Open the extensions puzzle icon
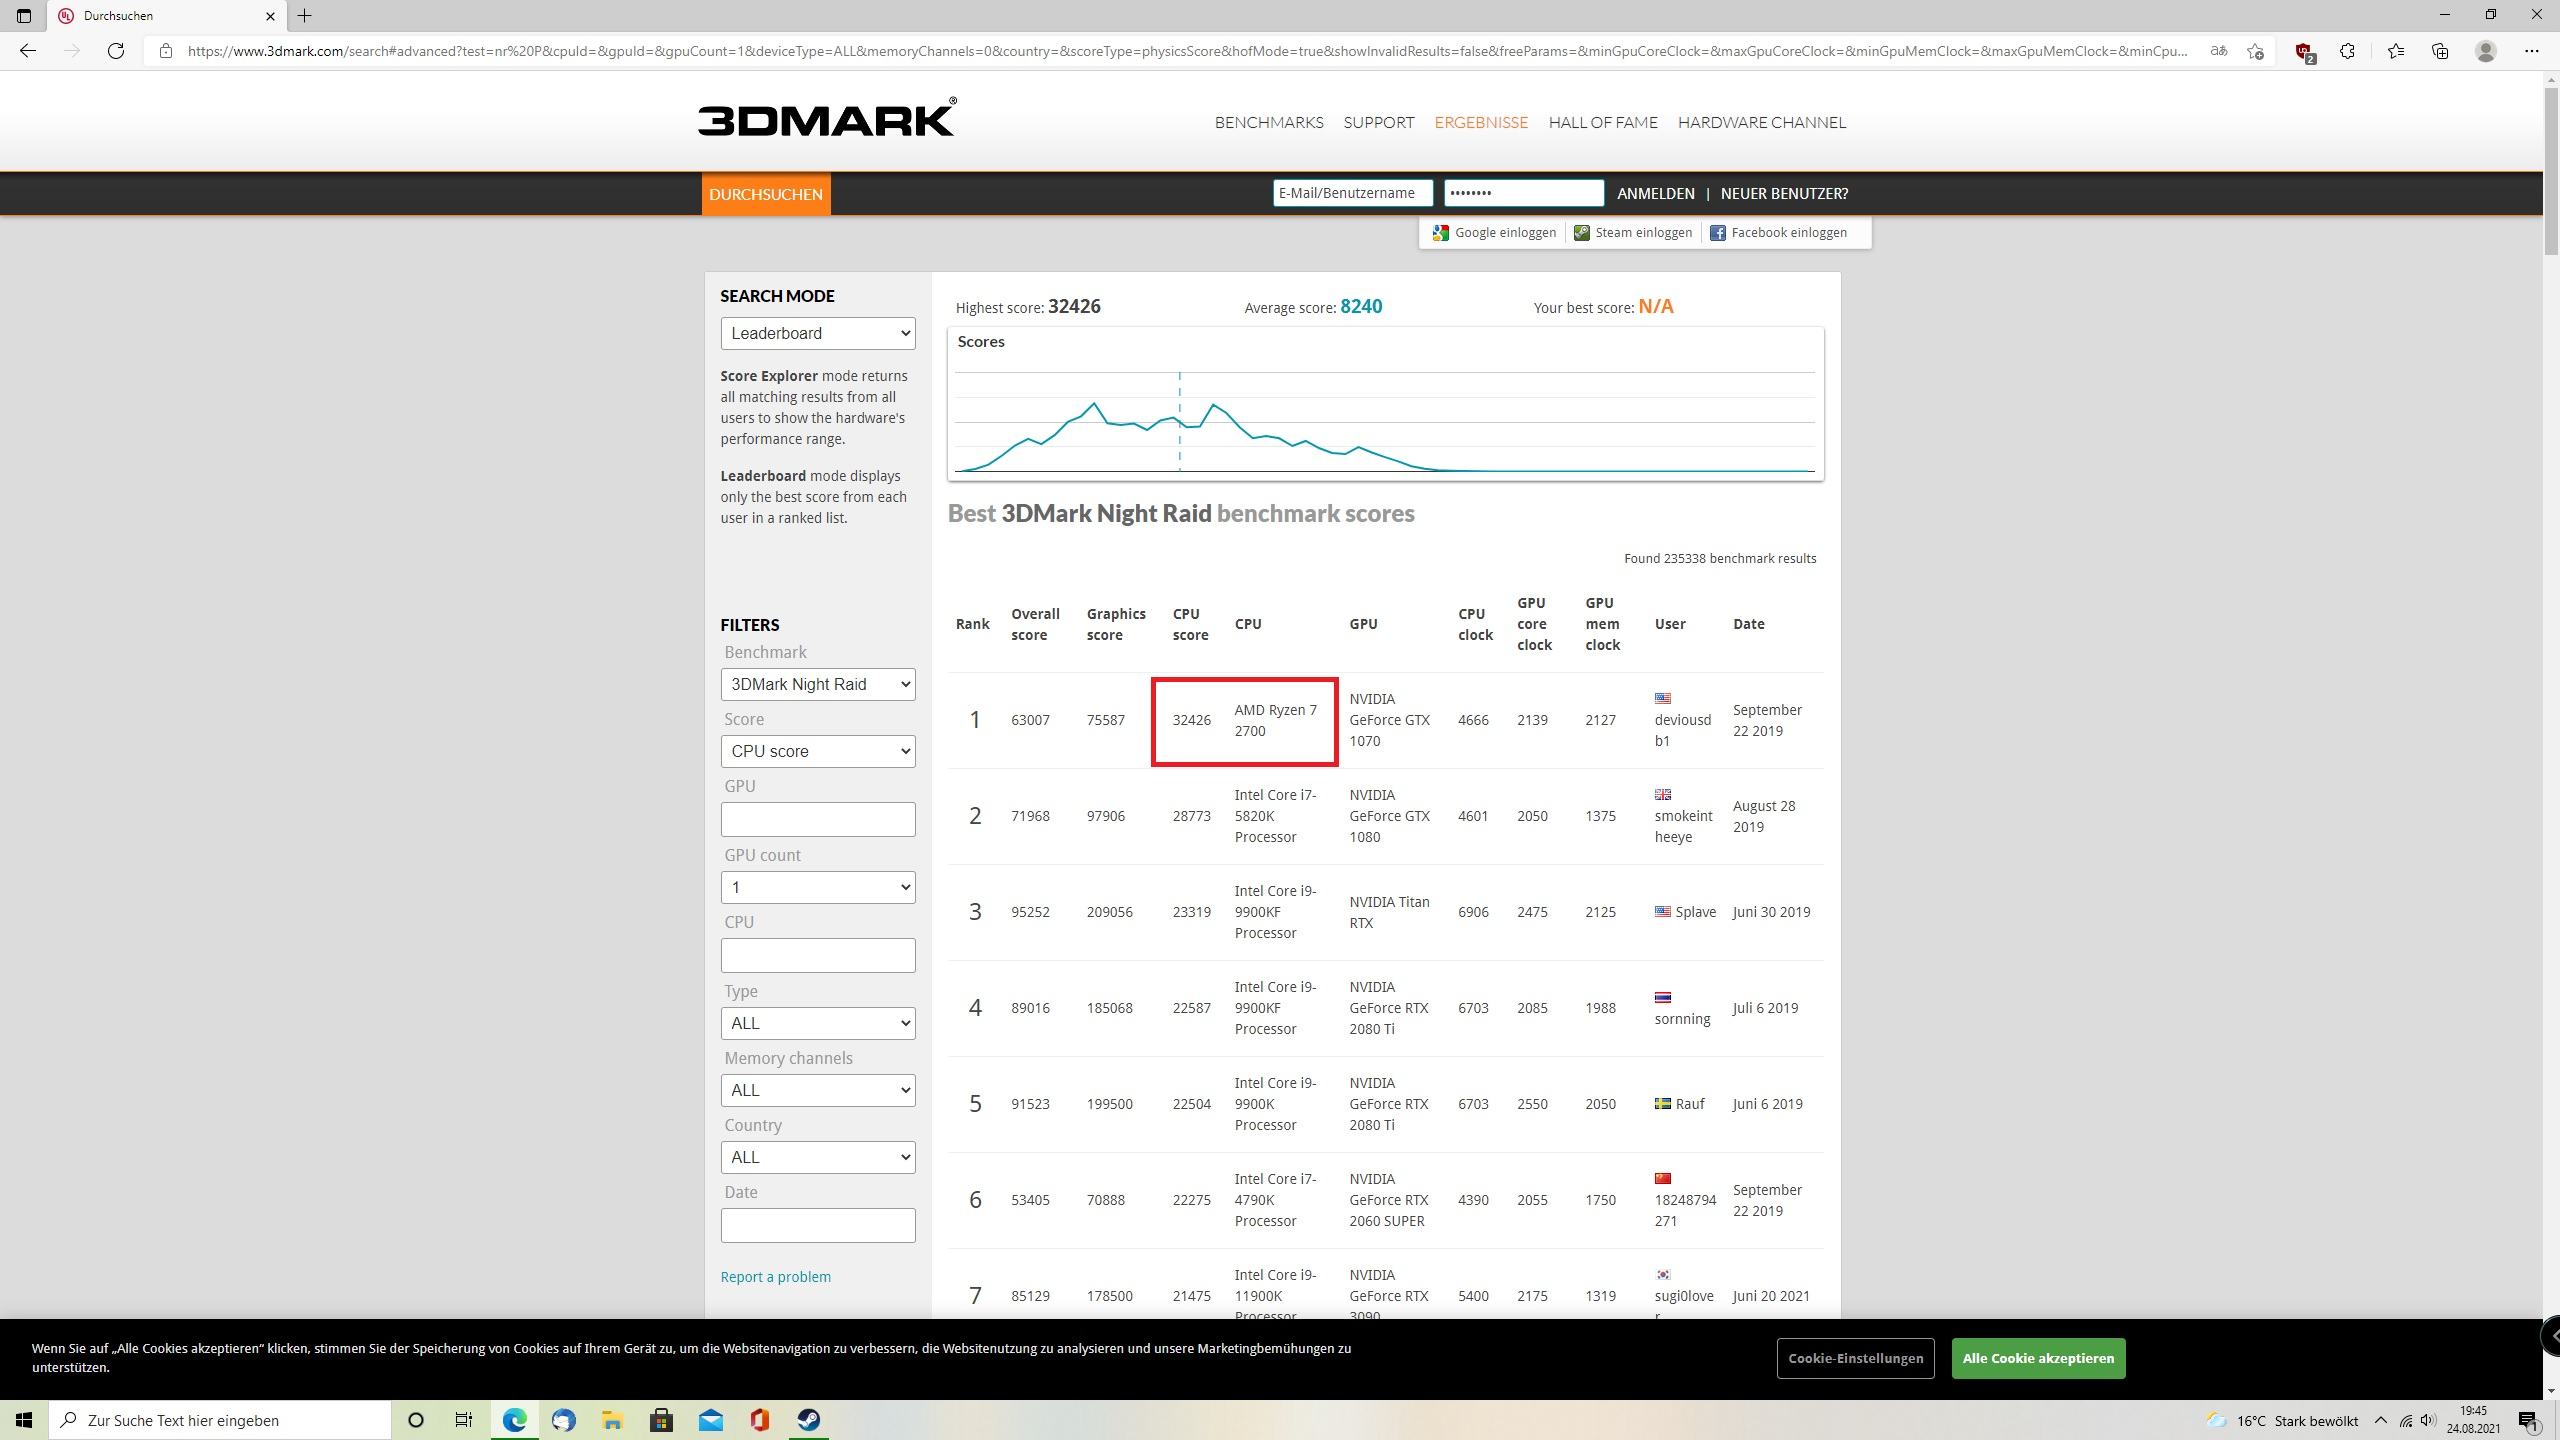2560x1440 pixels. [2347, 51]
